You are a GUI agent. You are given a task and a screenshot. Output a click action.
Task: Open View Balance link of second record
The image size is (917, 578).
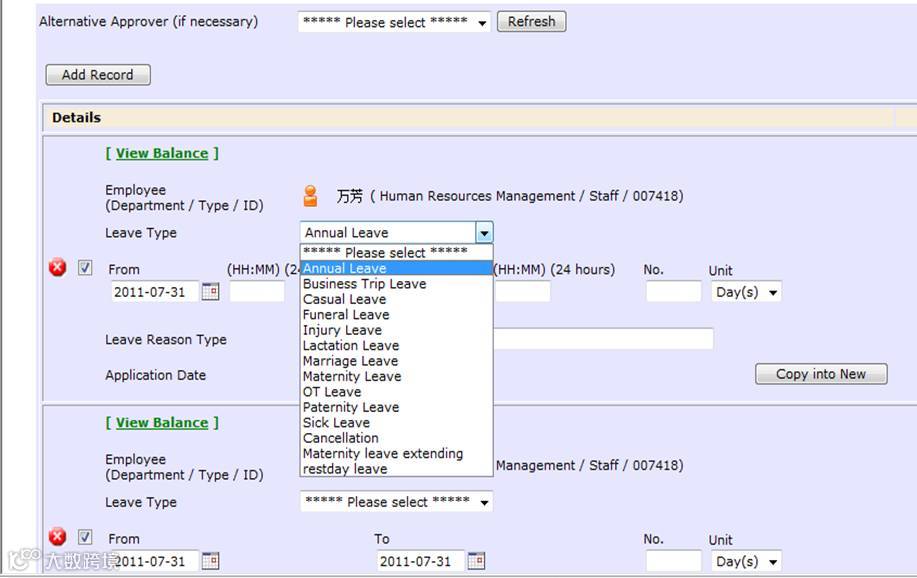[x=162, y=423]
